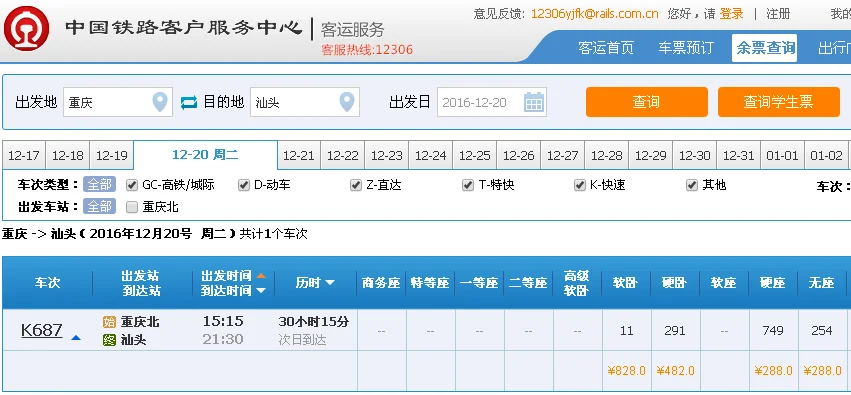Click departure time 15:15
Screen dimensions: 851x395
[x=223, y=321]
